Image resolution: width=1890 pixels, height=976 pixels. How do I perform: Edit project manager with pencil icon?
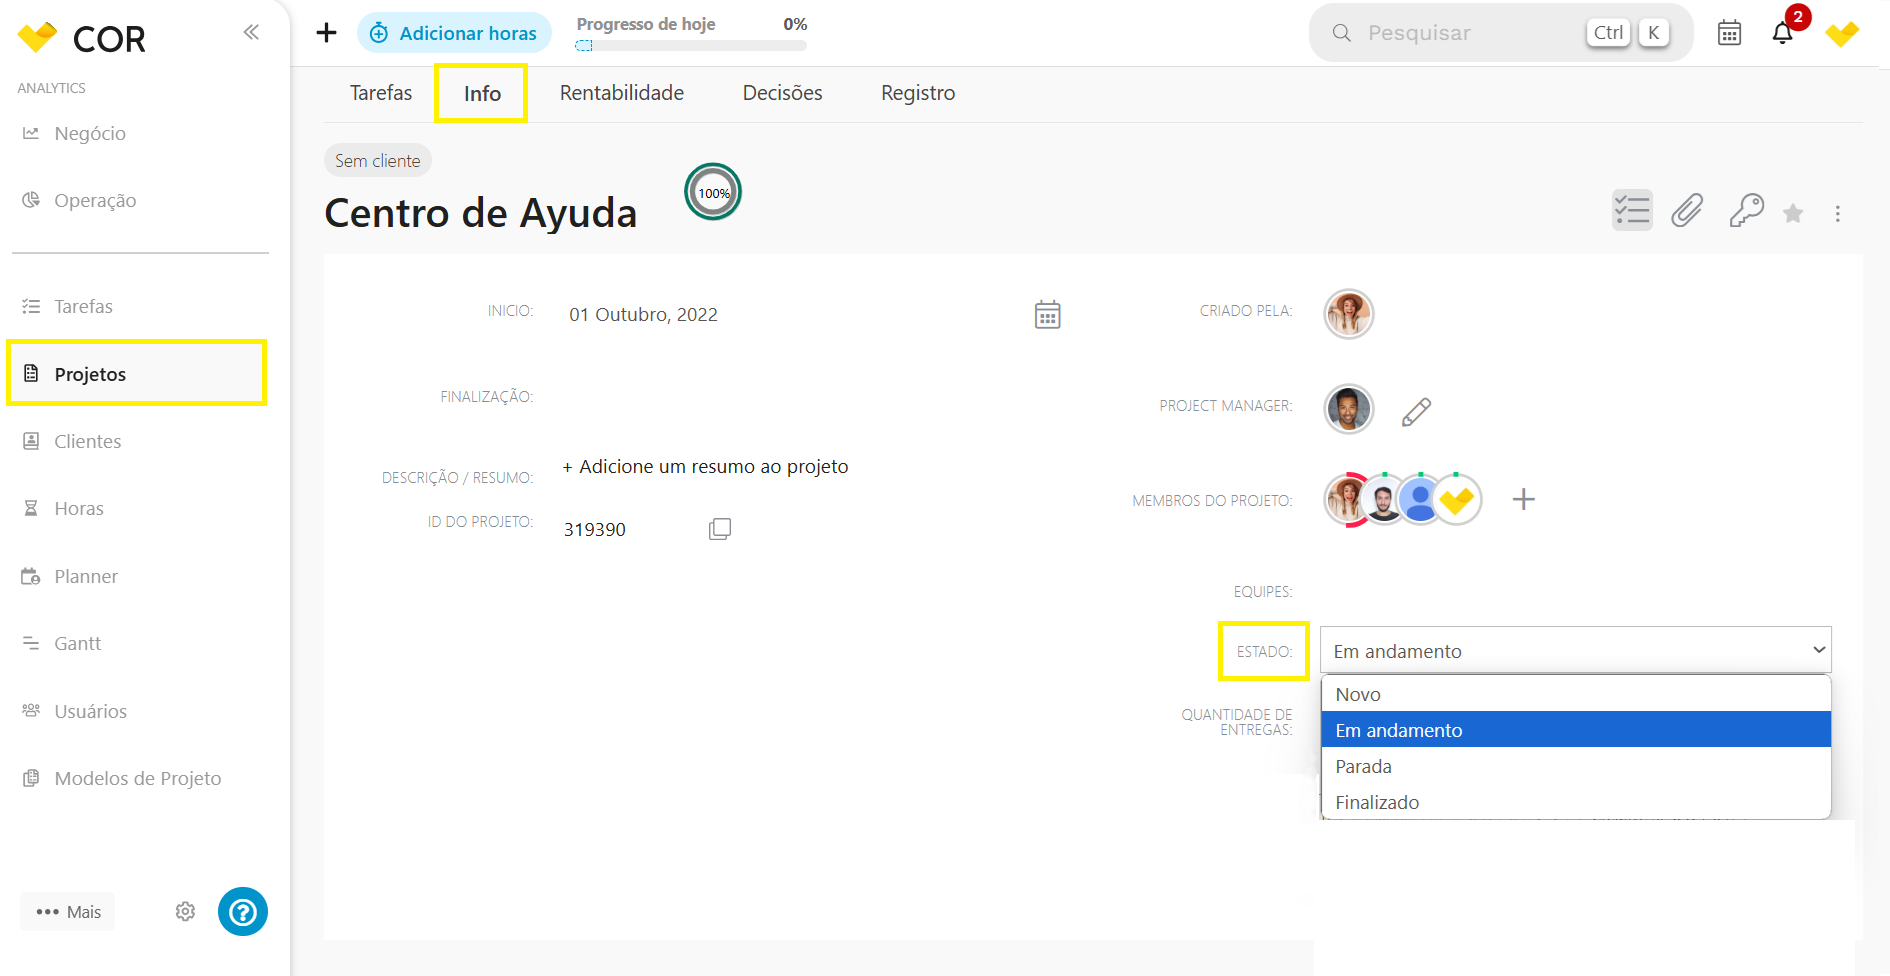click(1416, 411)
